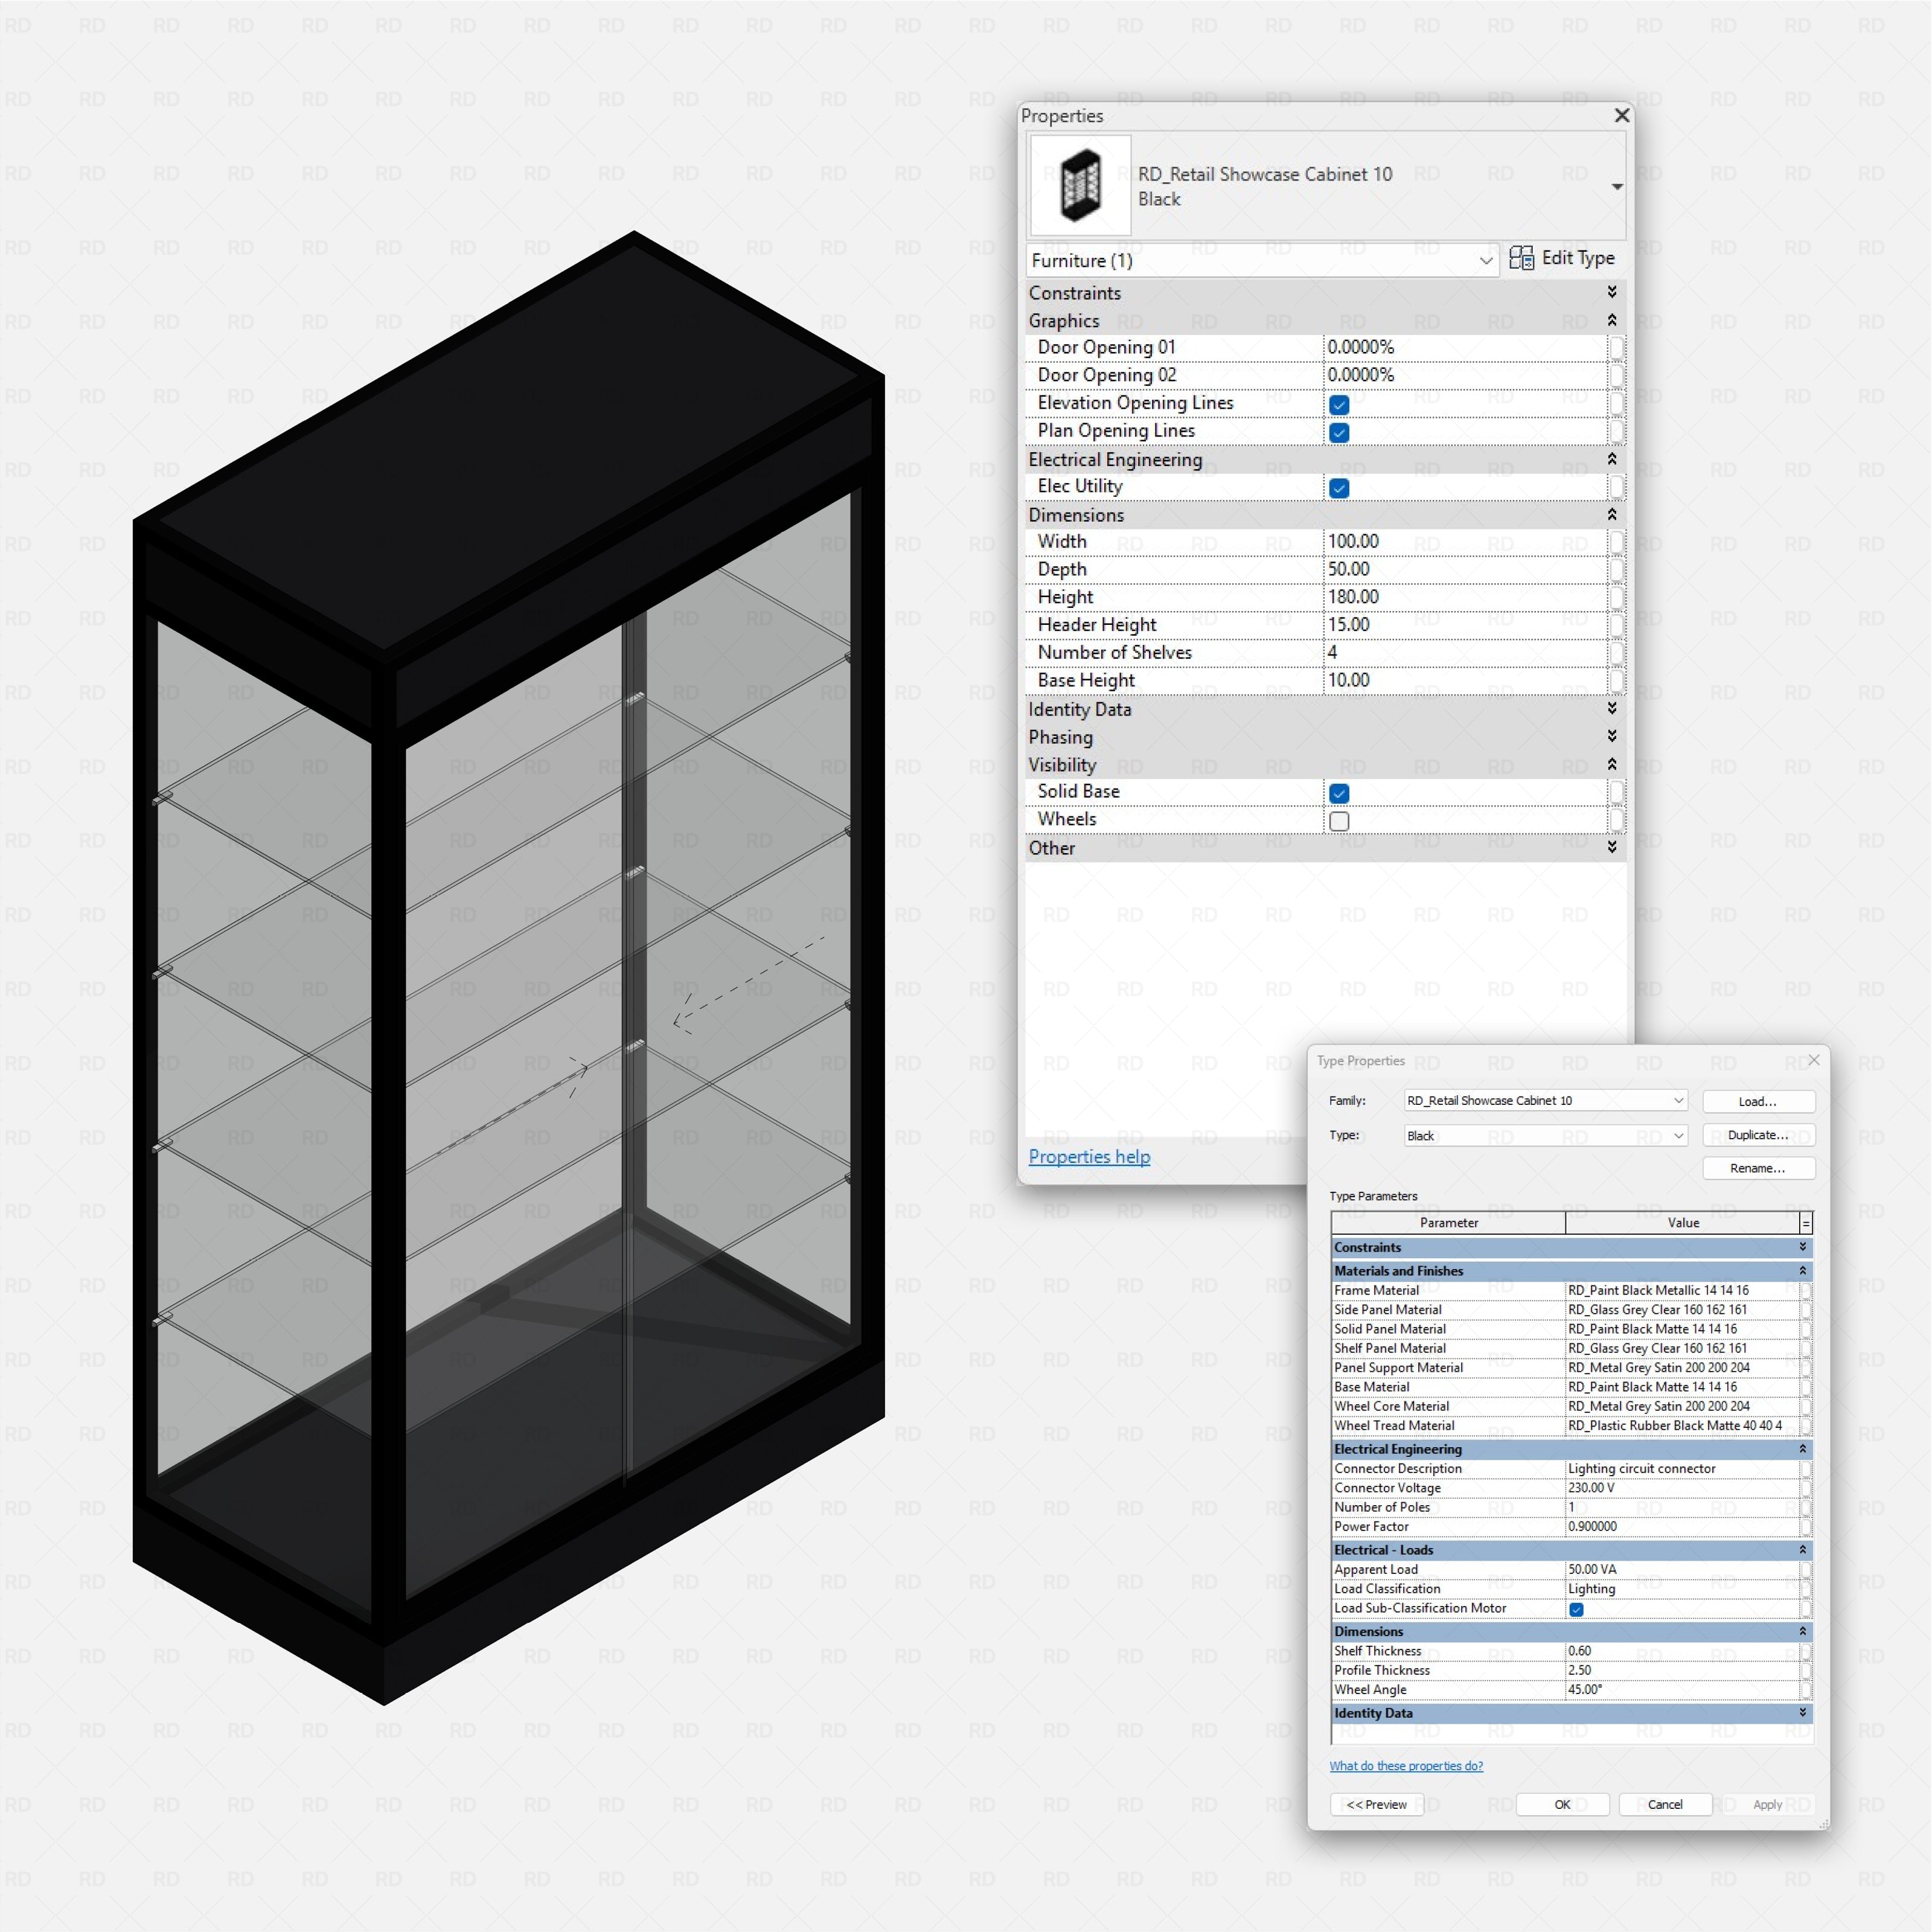Screen dimensions: 1932x1932
Task: Click the Apply button
Action: tap(1767, 1804)
